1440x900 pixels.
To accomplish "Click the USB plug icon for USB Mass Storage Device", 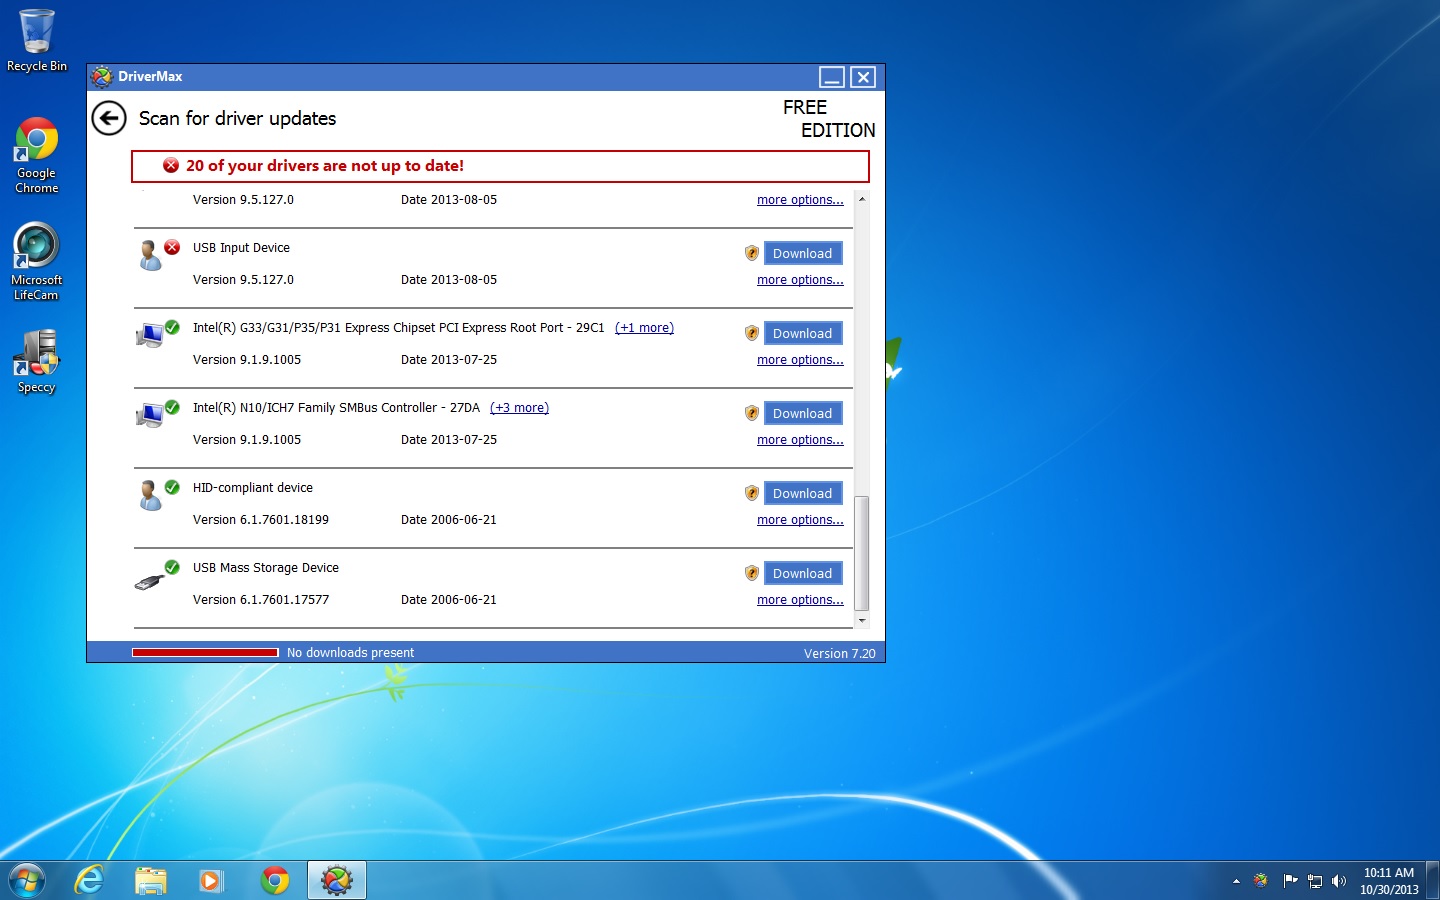I will pyautogui.click(x=149, y=581).
